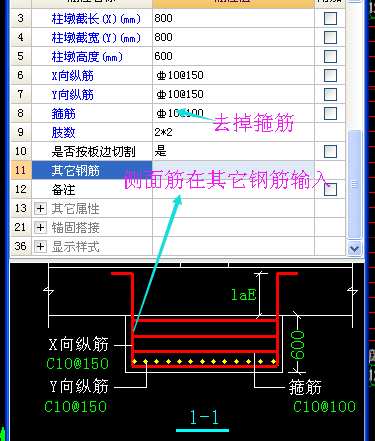The width and height of the screenshot is (375, 441).
Task: Select the X向纵筋 property name
Action: [73, 76]
